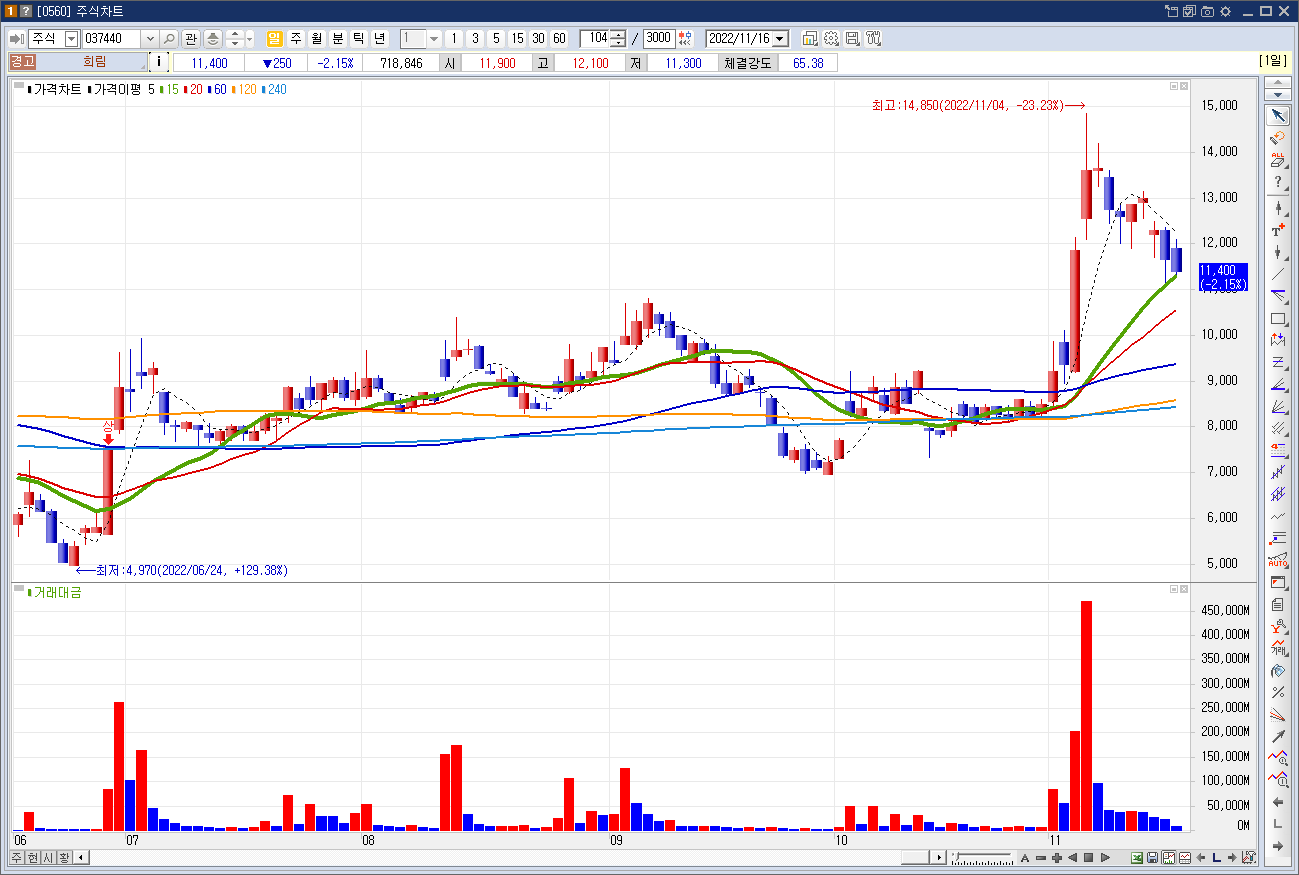Toggle the 황 button at bottom left
This screenshot has height=875, width=1299.
tap(64, 858)
